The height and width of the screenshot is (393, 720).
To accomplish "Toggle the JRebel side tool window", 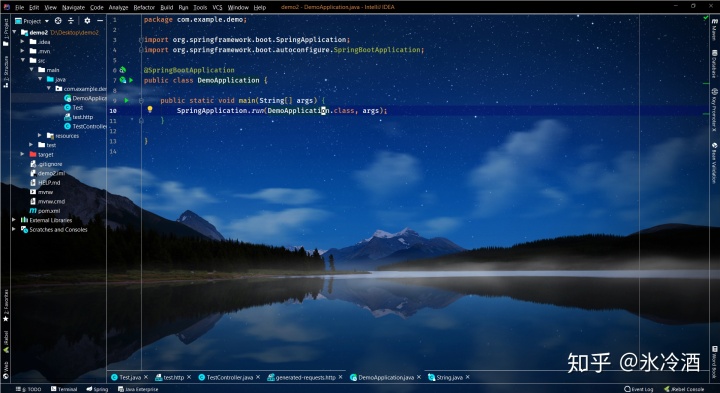I will 6,342.
